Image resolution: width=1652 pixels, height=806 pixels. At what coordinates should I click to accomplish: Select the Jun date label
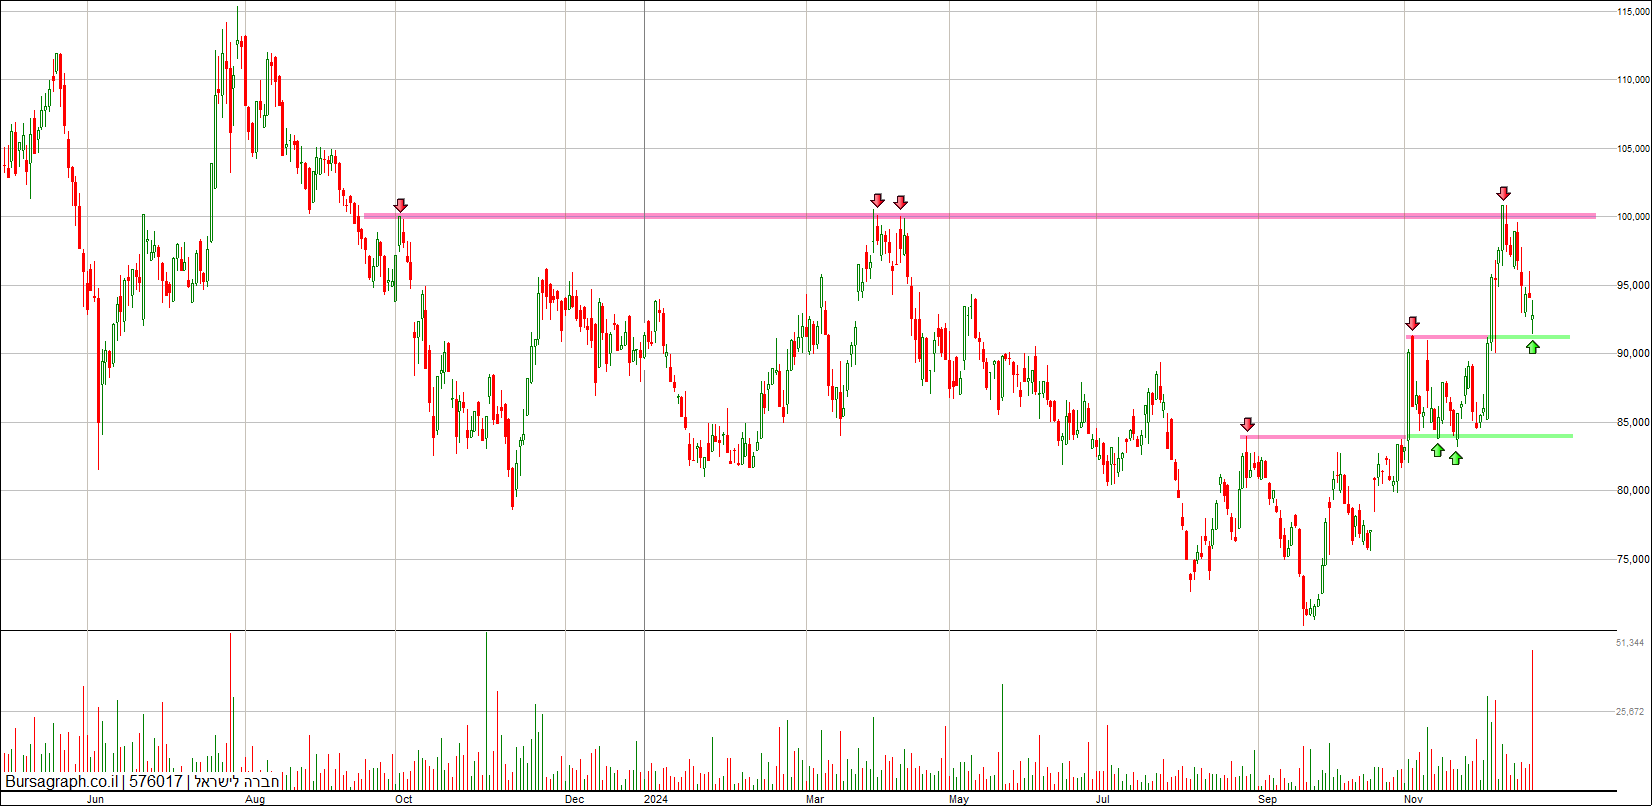pyautogui.click(x=96, y=800)
